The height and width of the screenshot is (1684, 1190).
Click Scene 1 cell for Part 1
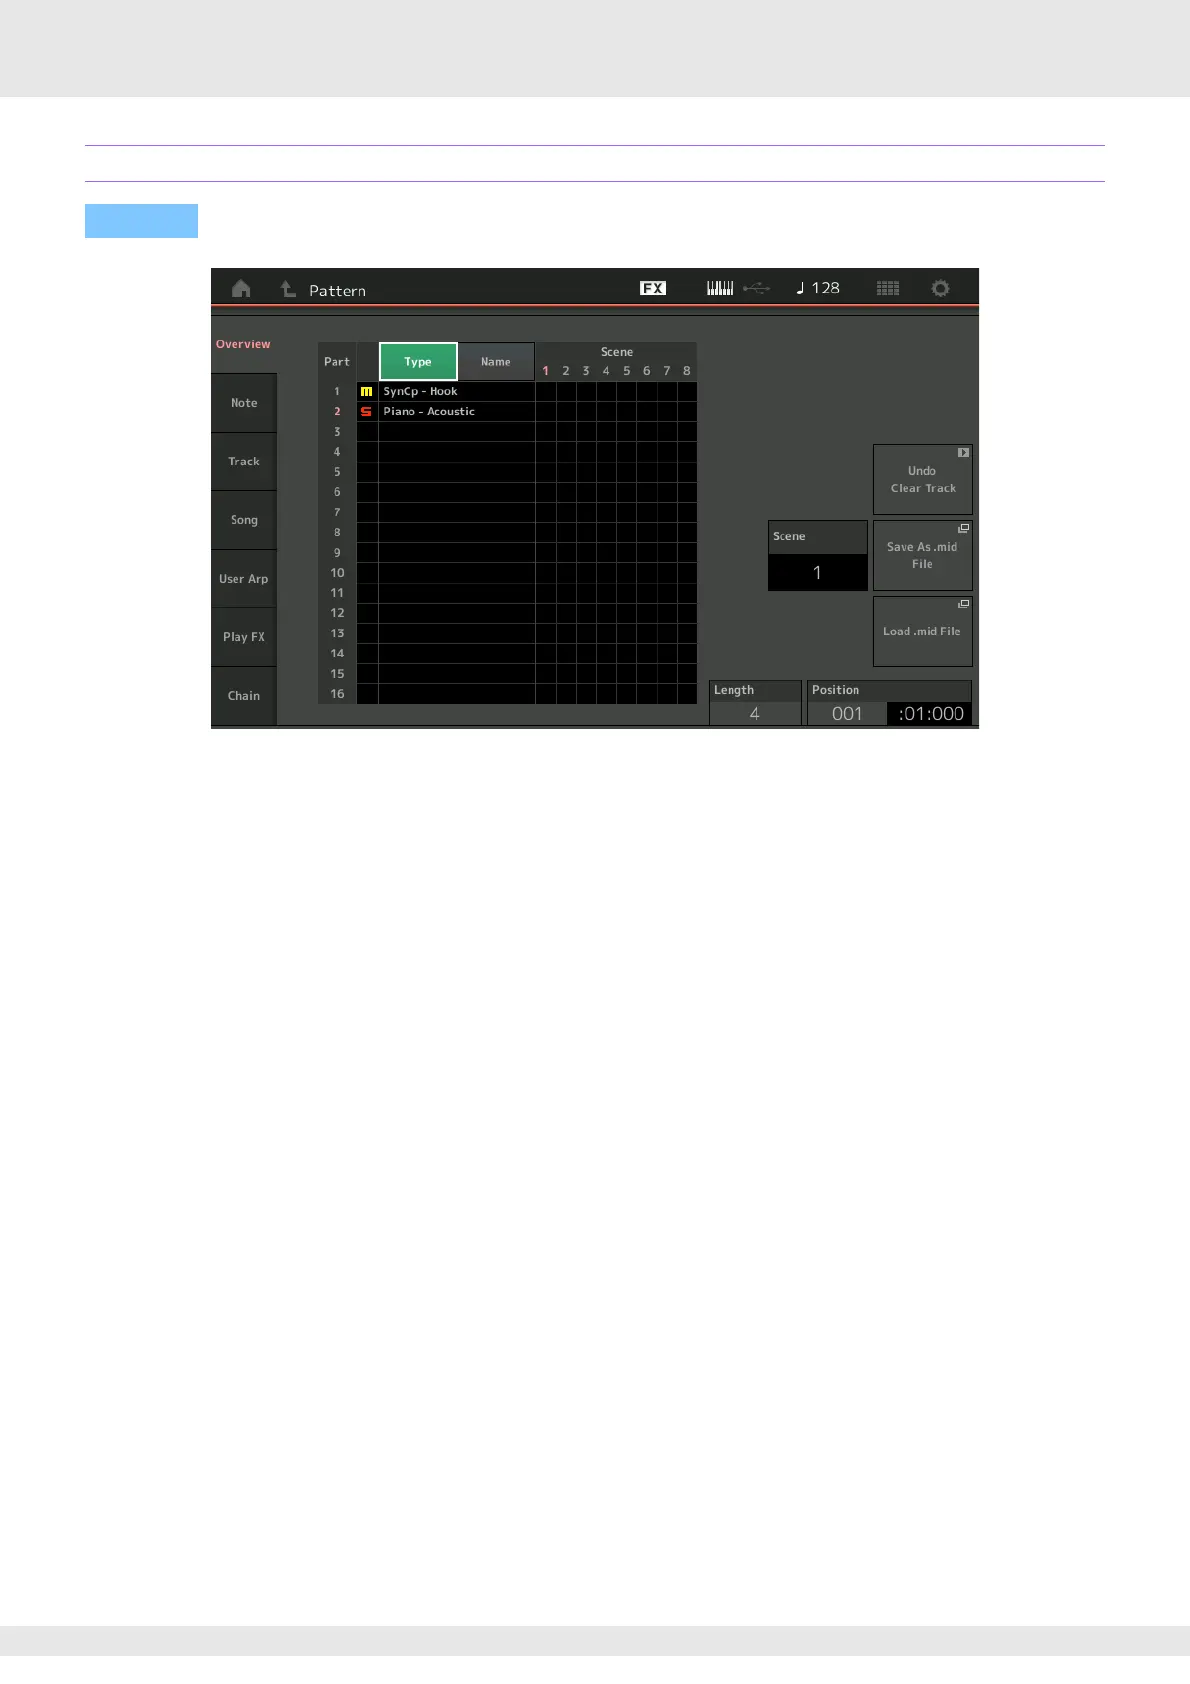click(546, 392)
